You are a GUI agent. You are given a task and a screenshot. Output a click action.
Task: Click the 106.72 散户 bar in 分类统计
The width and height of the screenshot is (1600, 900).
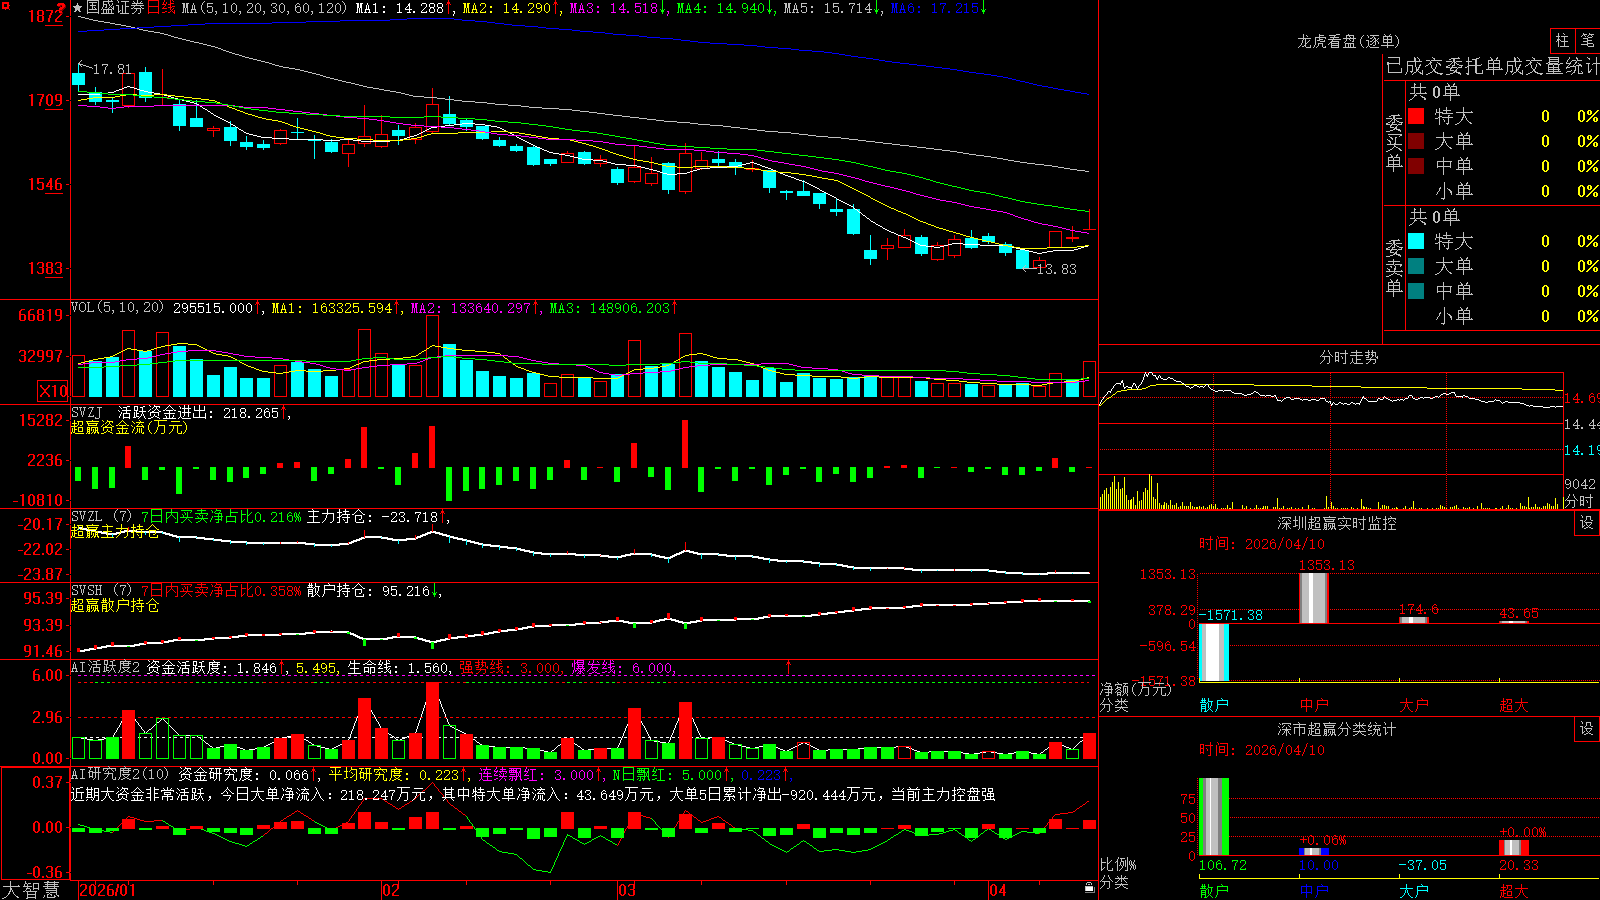[x=1214, y=816]
